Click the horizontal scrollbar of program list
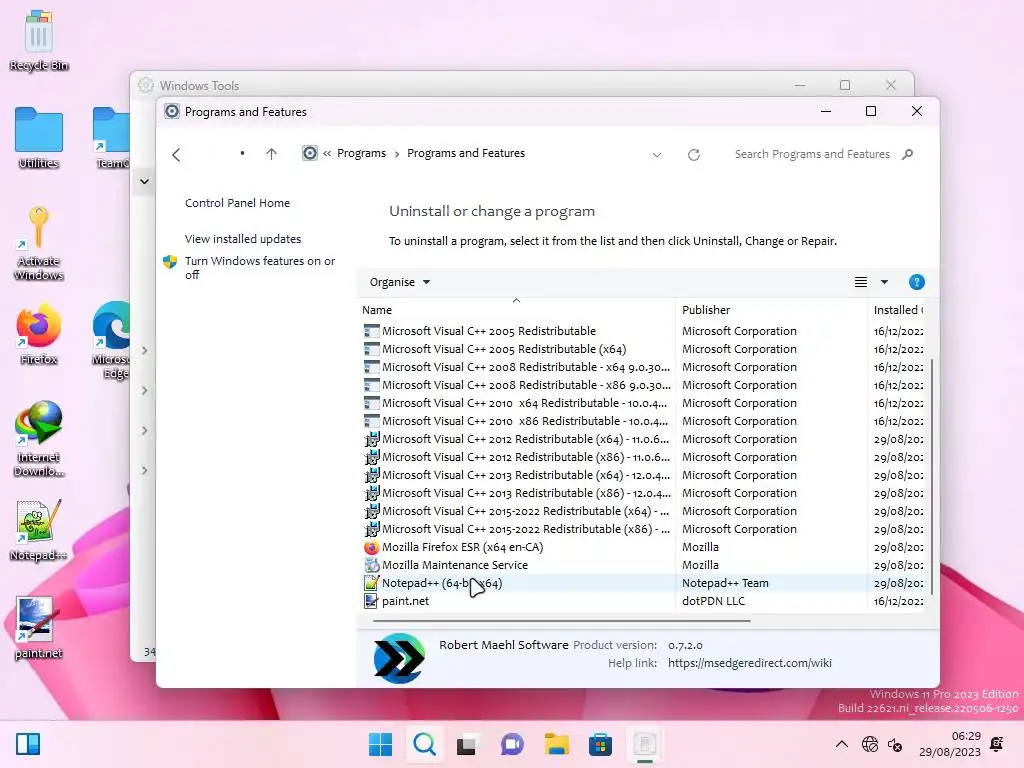Viewport: 1024px width, 768px height. [562, 620]
